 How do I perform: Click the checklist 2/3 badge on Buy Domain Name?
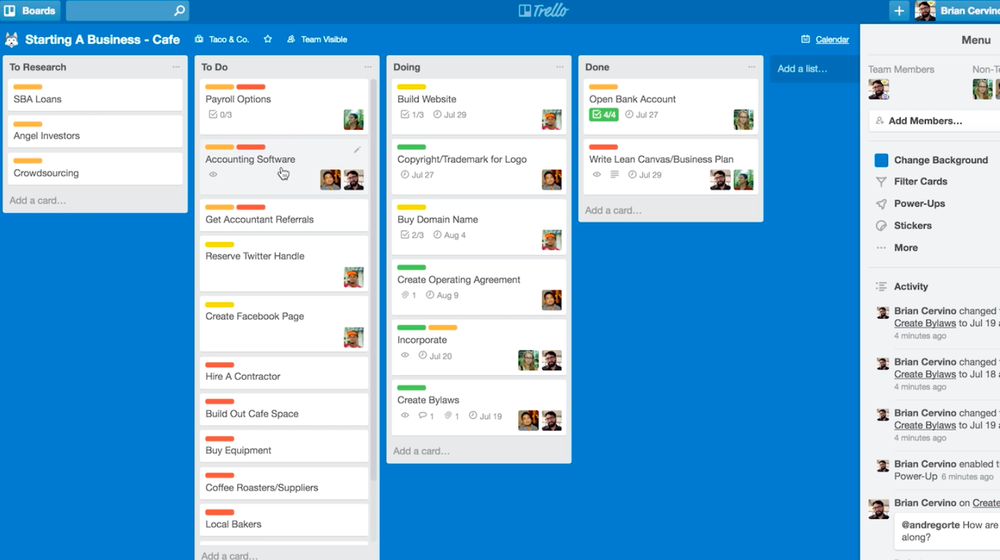[412, 235]
